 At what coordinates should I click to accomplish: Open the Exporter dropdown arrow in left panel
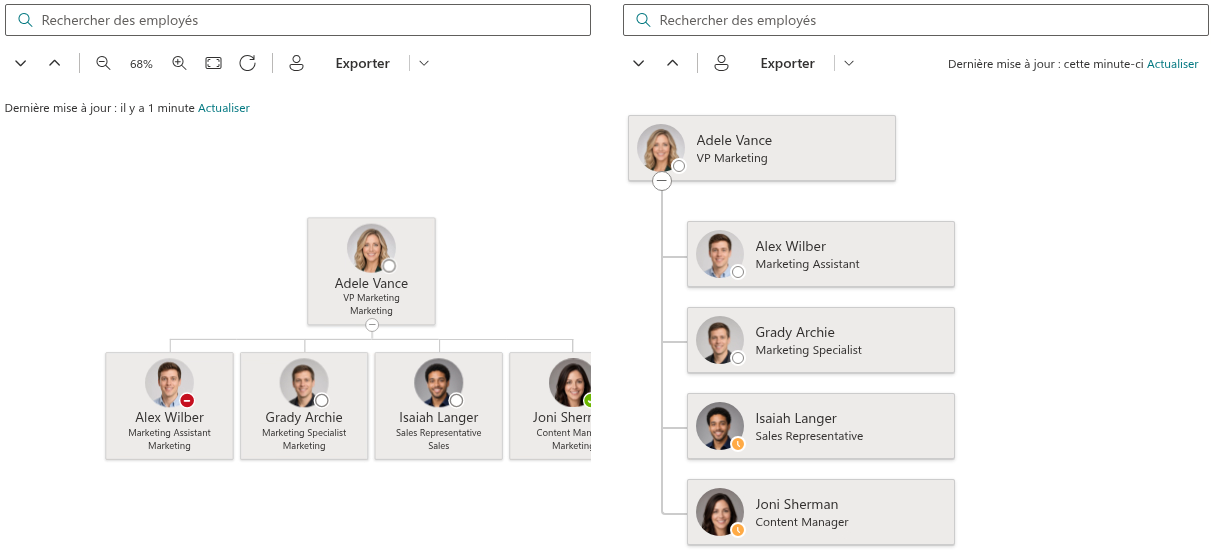(424, 63)
